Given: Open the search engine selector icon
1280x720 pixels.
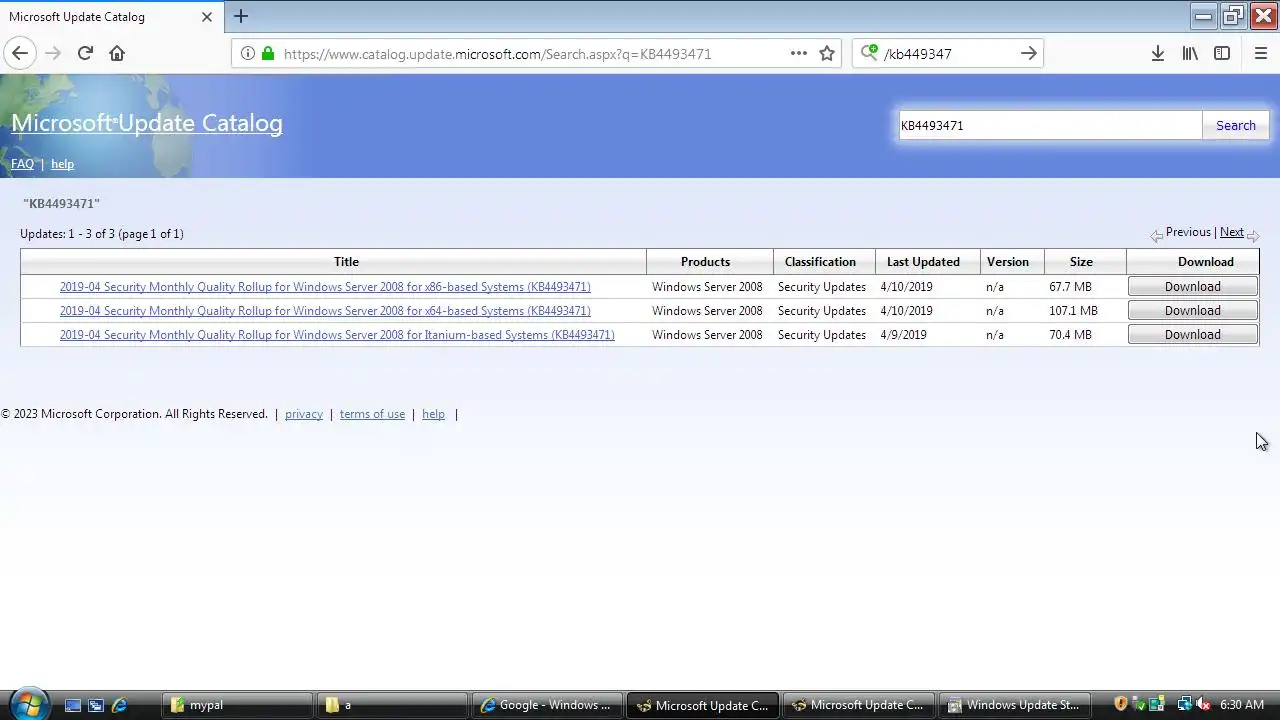Looking at the screenshot, I should pos(869,53).
